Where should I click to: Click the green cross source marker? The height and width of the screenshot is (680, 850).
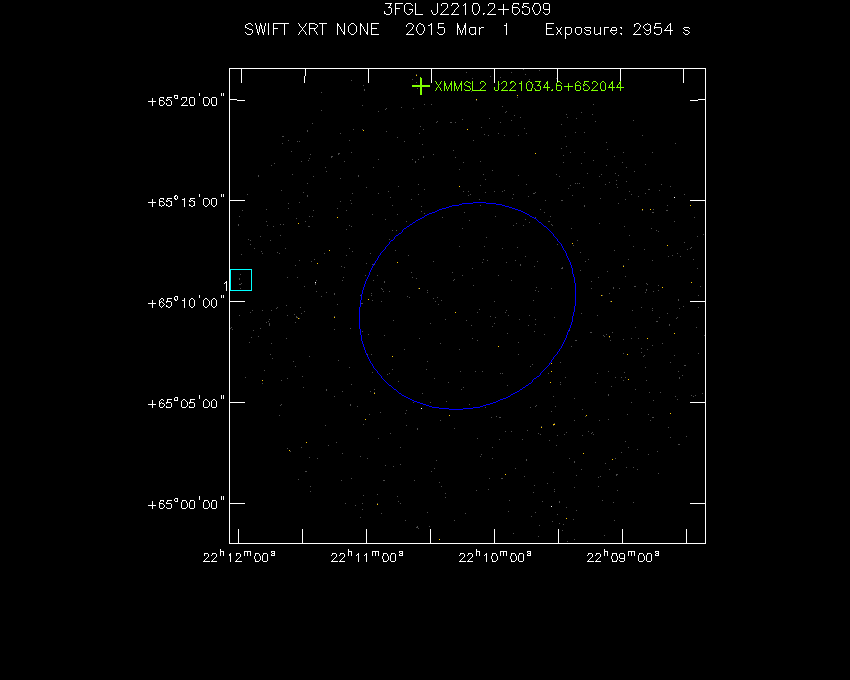tap(421, 86)
